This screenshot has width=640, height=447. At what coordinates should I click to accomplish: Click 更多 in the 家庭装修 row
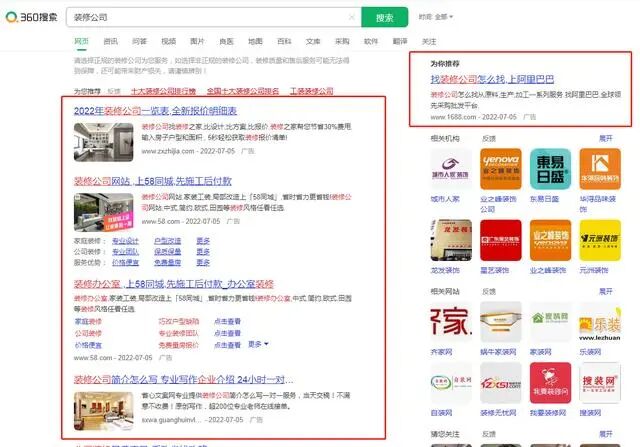(x=203, y=241)
